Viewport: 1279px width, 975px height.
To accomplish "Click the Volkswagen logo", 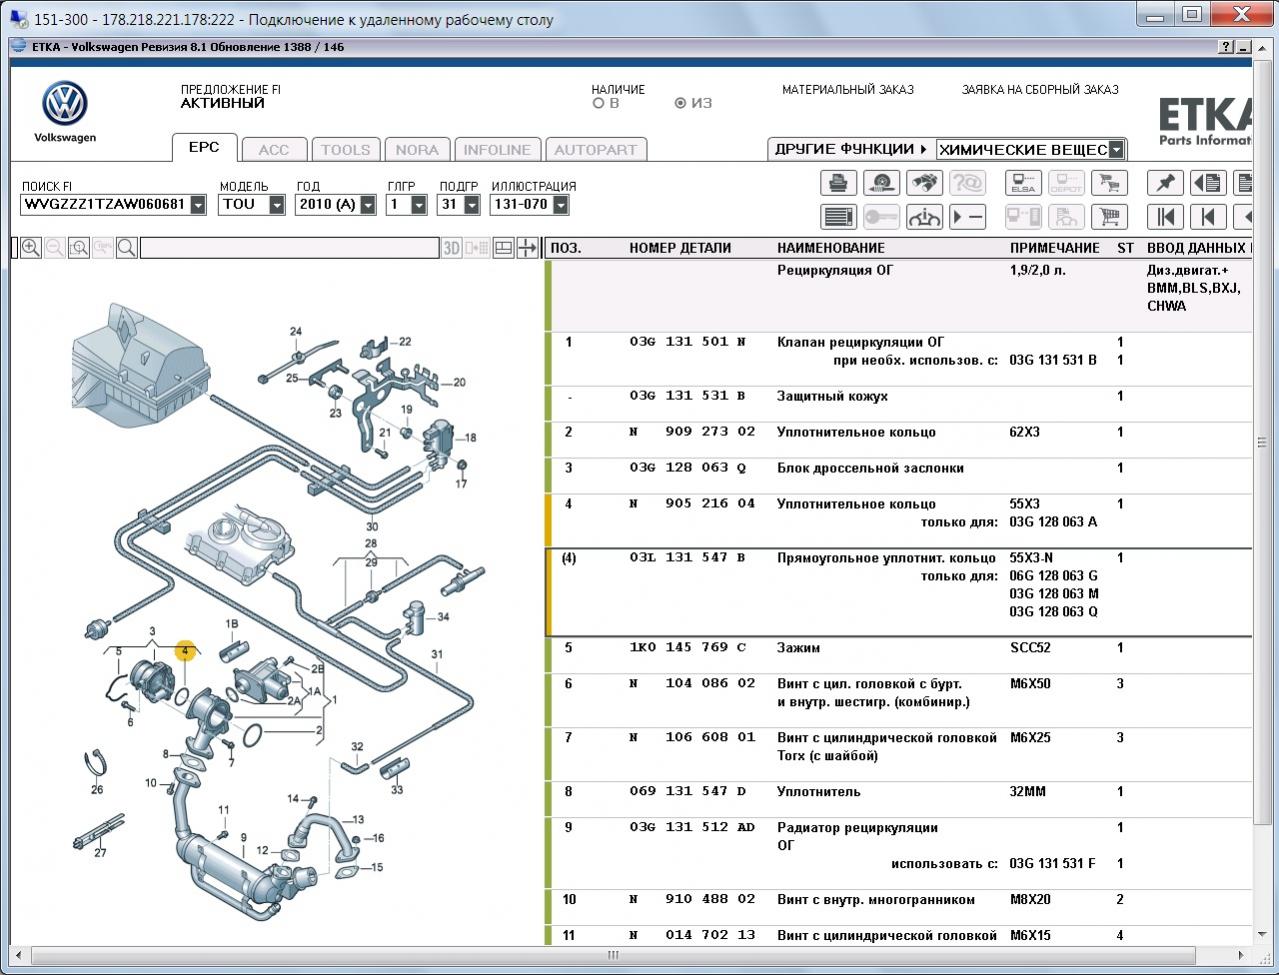I will pos(65,112).
